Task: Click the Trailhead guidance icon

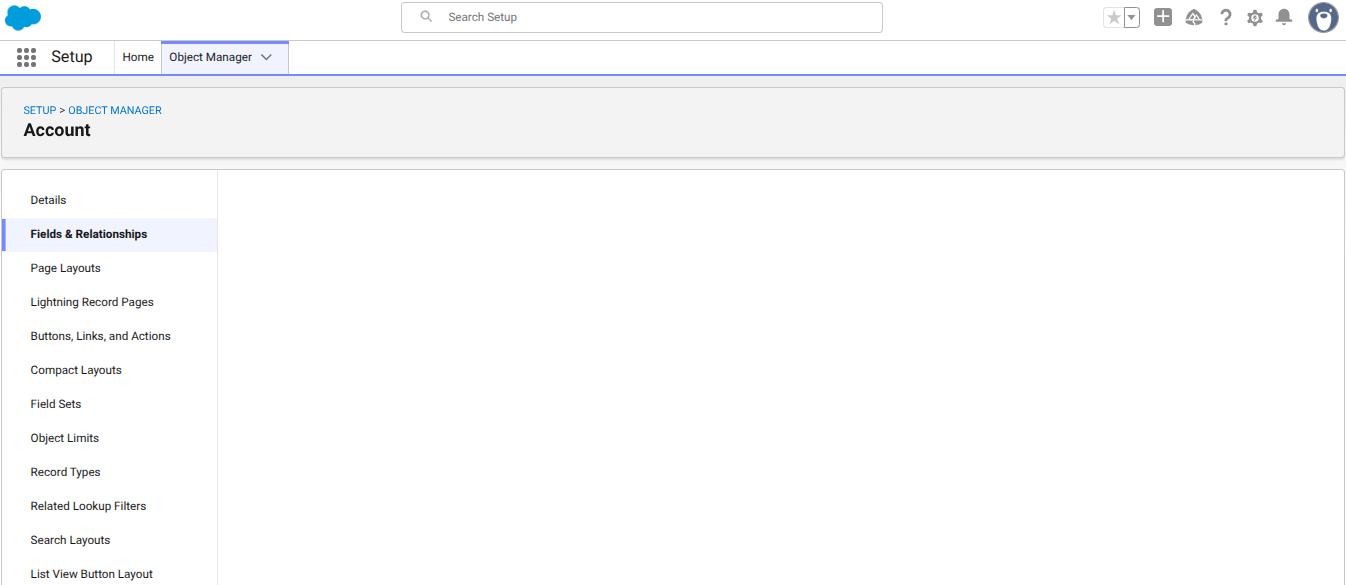Action: pyautogui.click(x=1194, y=17)
